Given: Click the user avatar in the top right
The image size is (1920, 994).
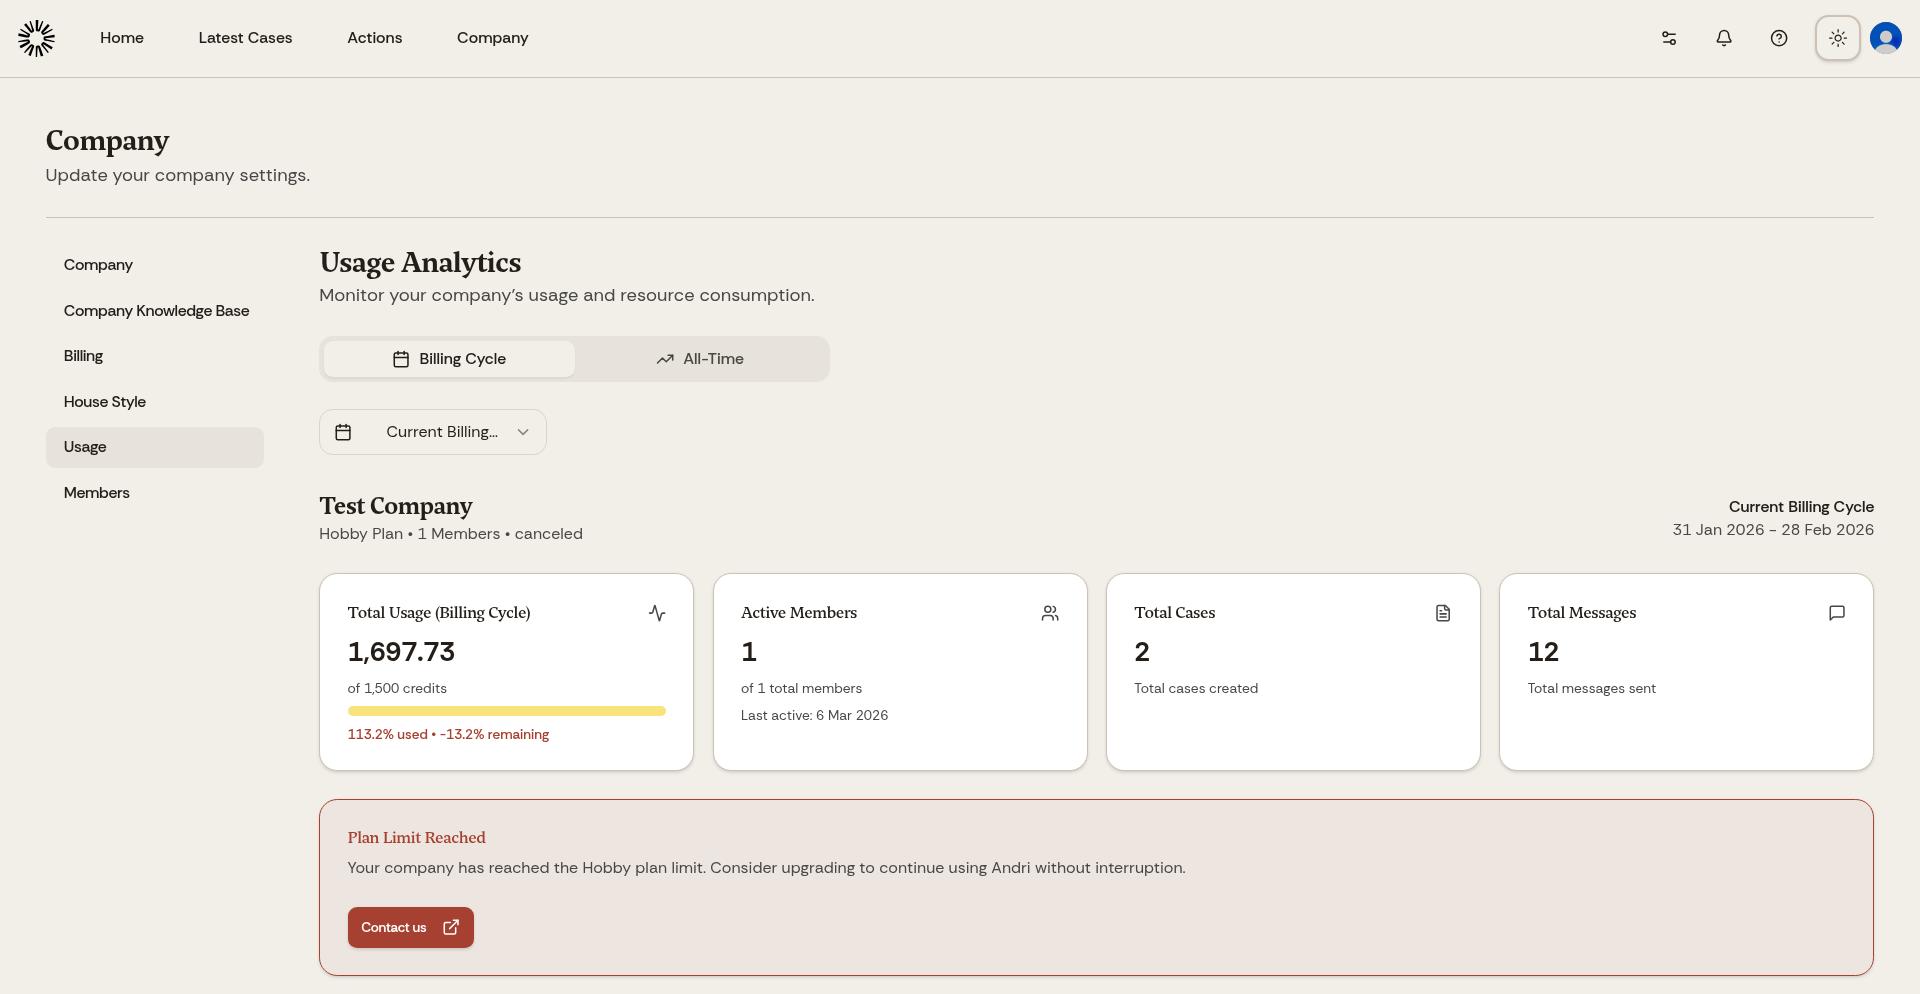Looking at the screenshot, I should click(1885, 37).
